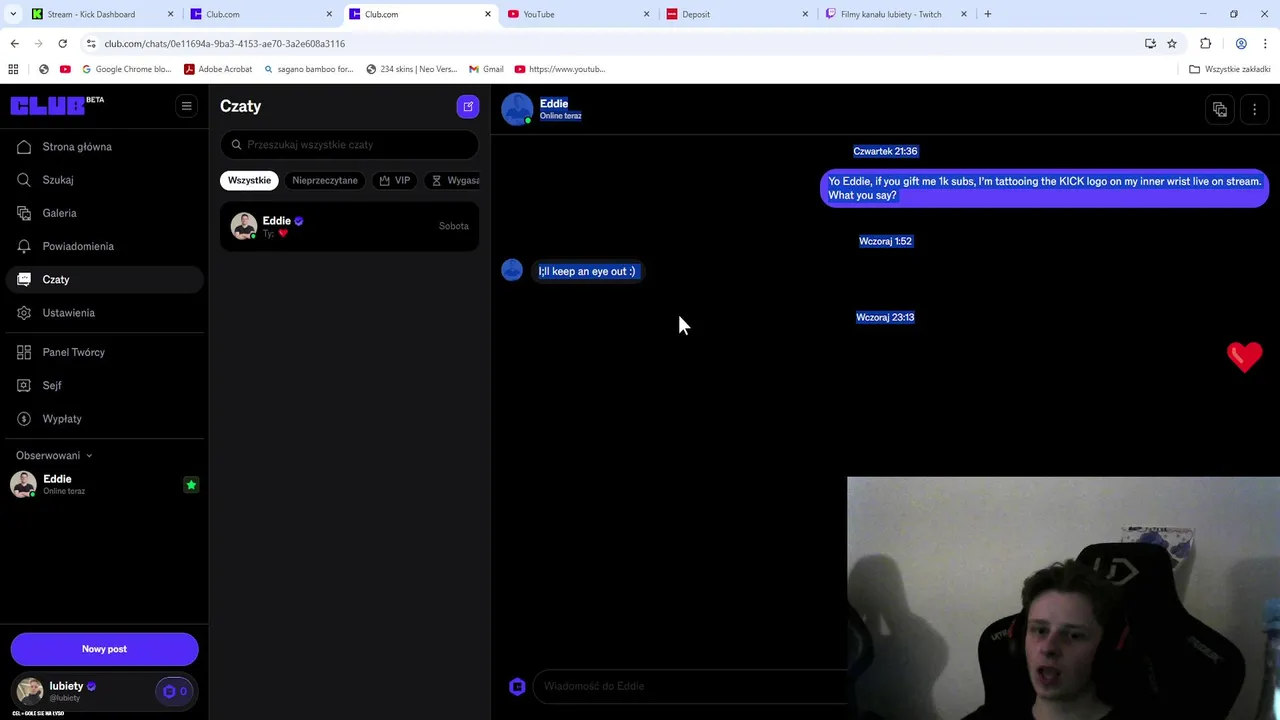The width and height of the screenshot is (1280, 720).
Task: Open Sejf vault
Action: pyautogui.click(x=104, y=385)
